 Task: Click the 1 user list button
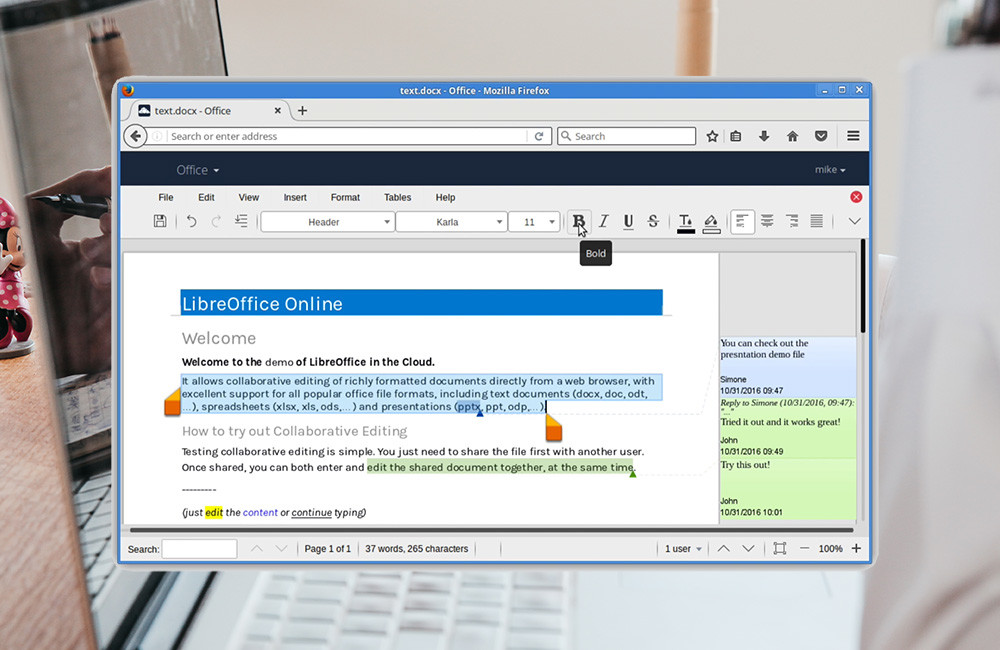pyautogui.click(x=683, y=549)
